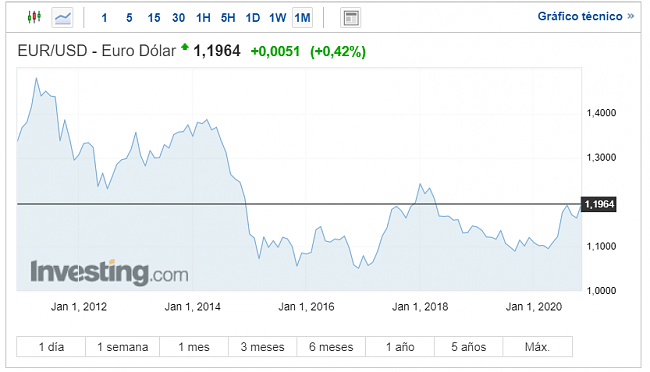Click the current price 1,1964 in header
This screenshot has width=650, height=372.
pos(217,51)
